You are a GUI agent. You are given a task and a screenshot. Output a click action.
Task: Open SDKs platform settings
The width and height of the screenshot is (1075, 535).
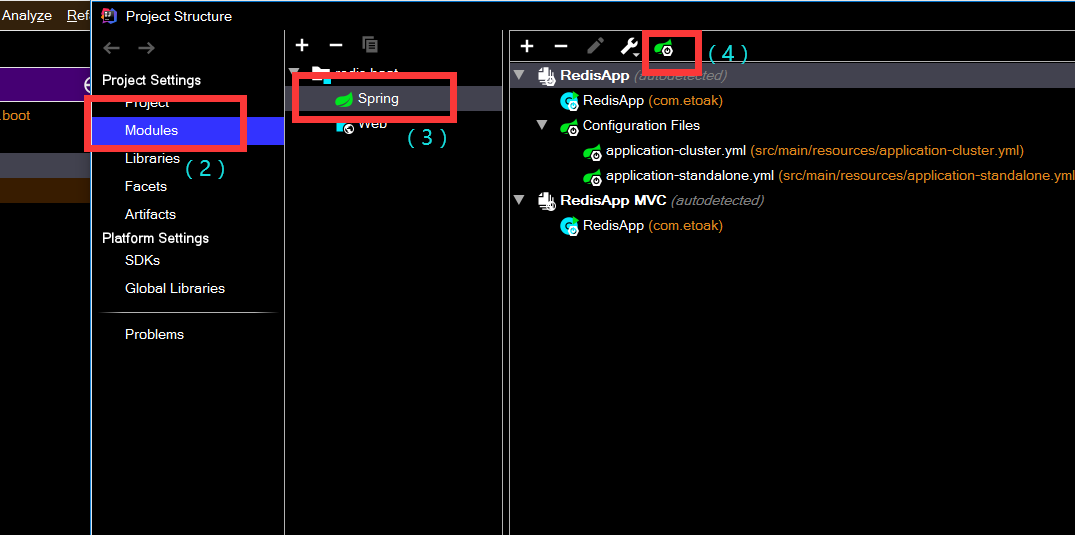[x=142, y=261]
